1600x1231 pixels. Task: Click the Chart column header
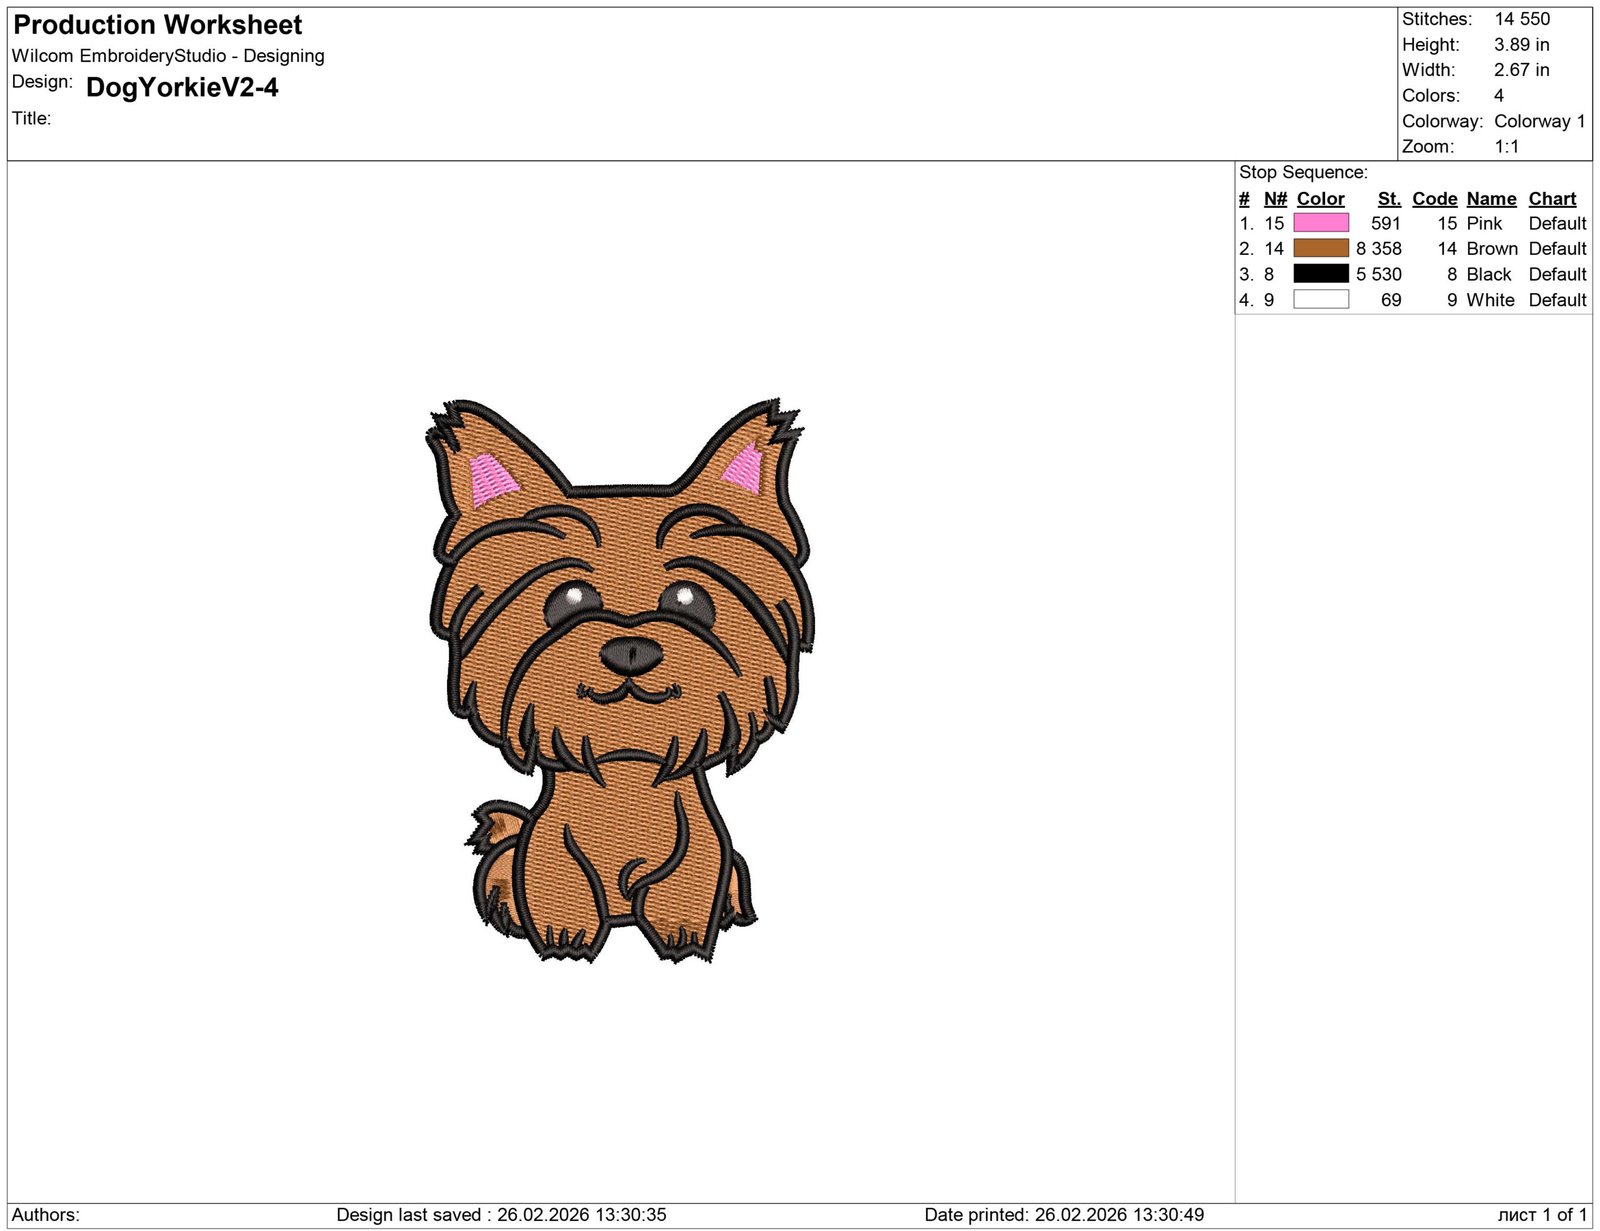[x=1552, y=198]
